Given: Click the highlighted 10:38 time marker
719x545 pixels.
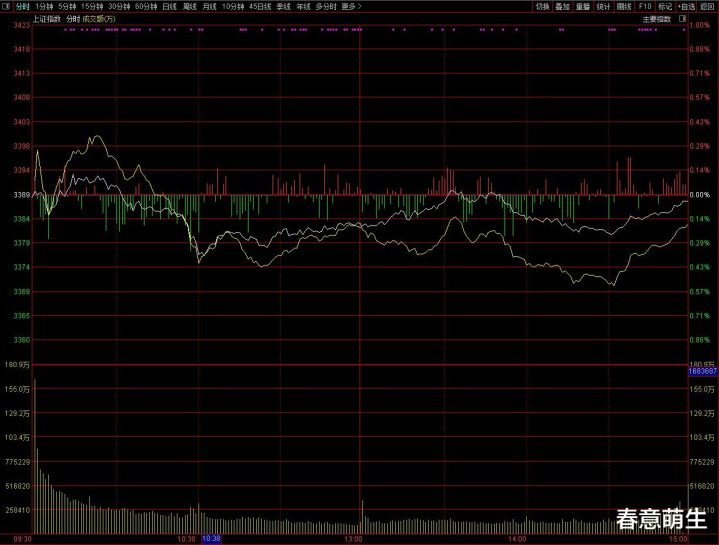Looking at the screenshot, I should coord(211,538).
